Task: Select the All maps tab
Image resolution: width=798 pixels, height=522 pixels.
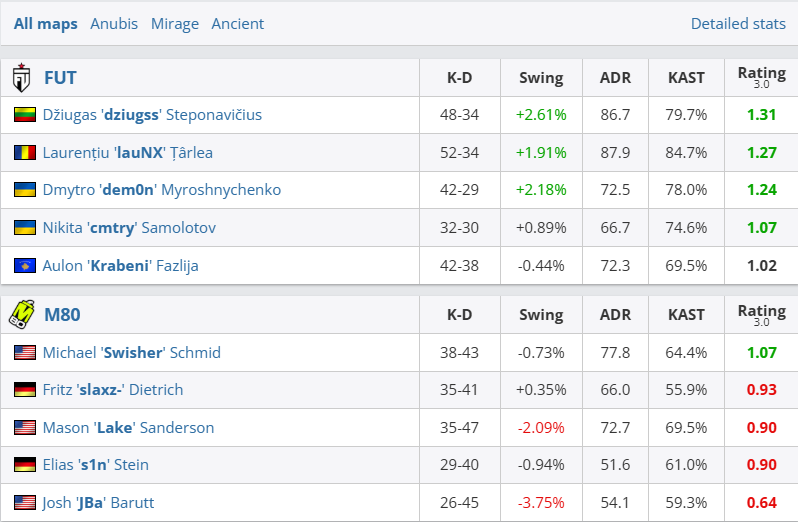Action: click(x=45, y=24)
